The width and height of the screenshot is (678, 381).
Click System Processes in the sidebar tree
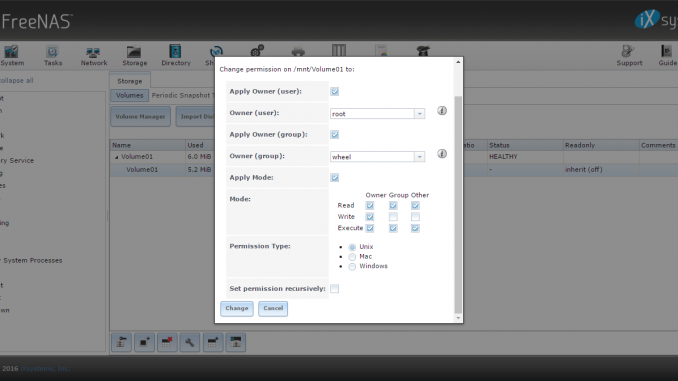[x=32, y=260]
